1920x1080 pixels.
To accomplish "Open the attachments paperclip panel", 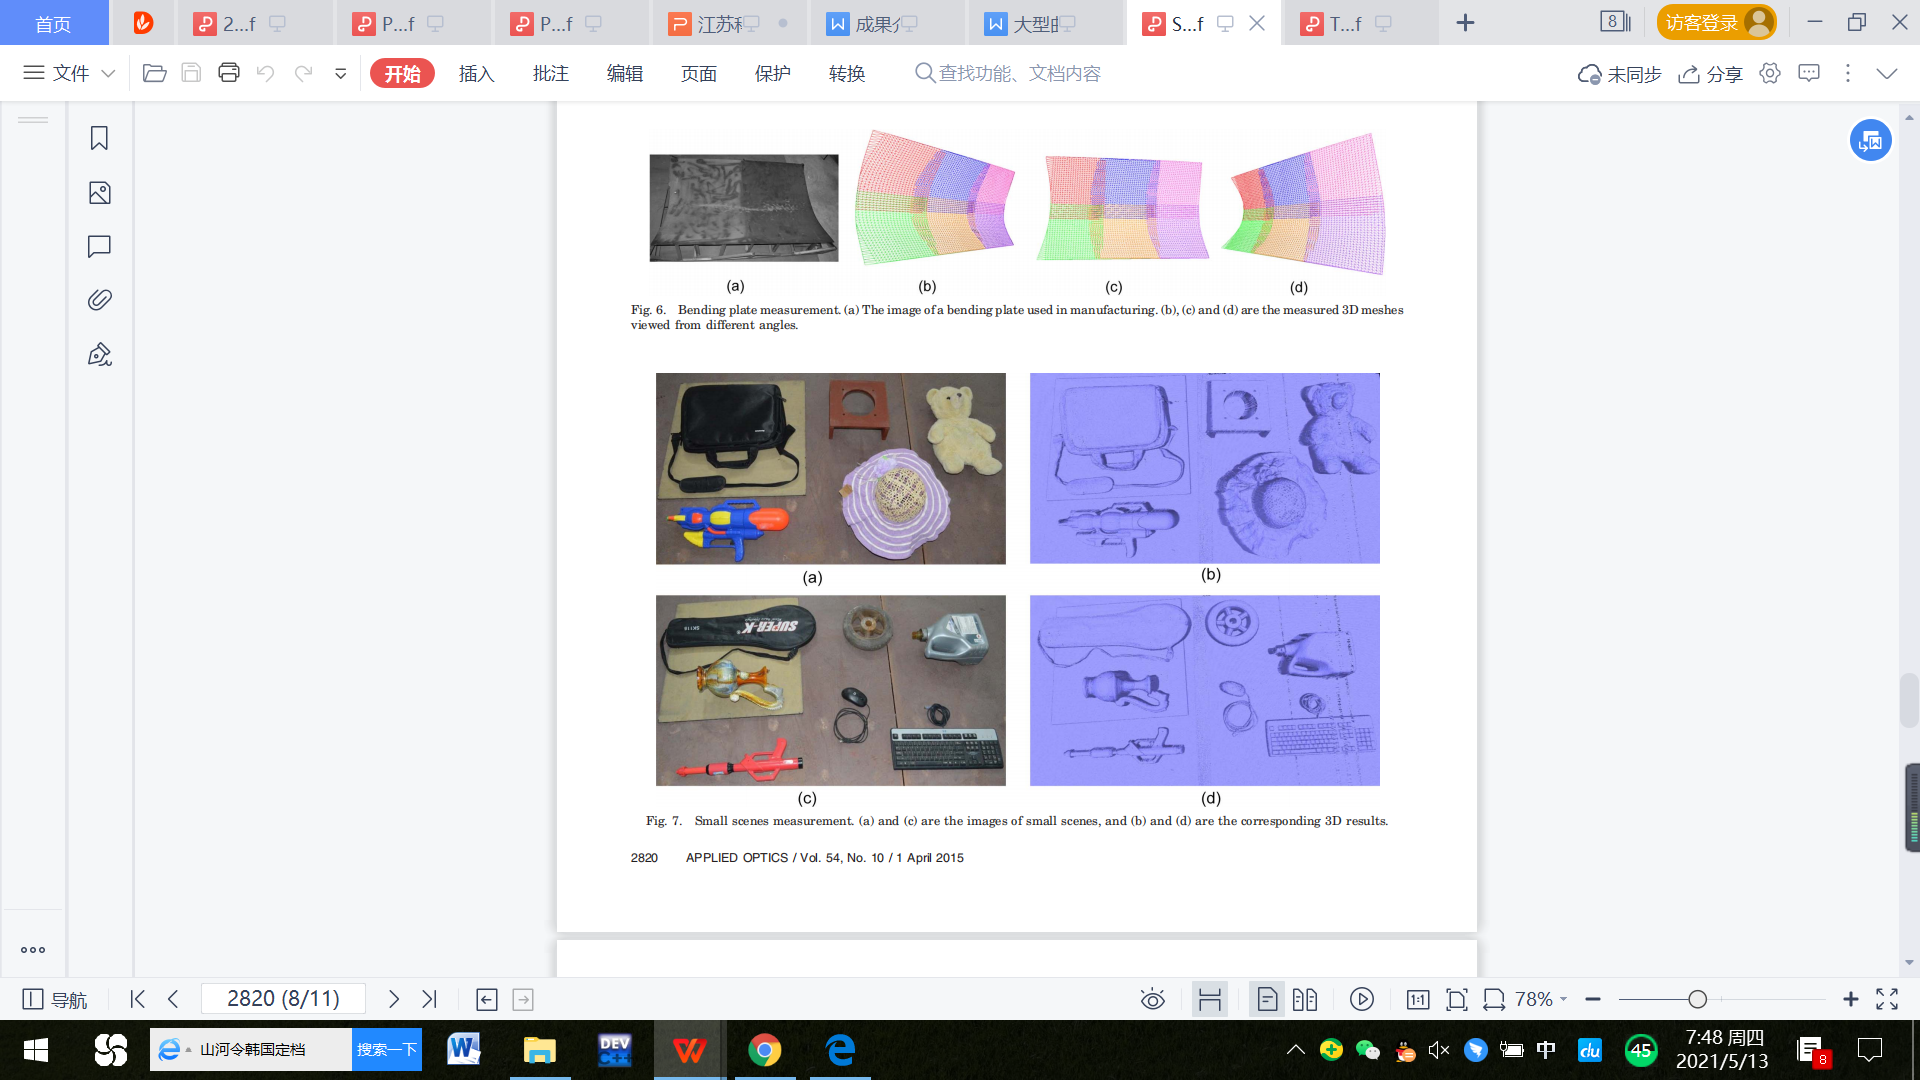I will point(99,300).
